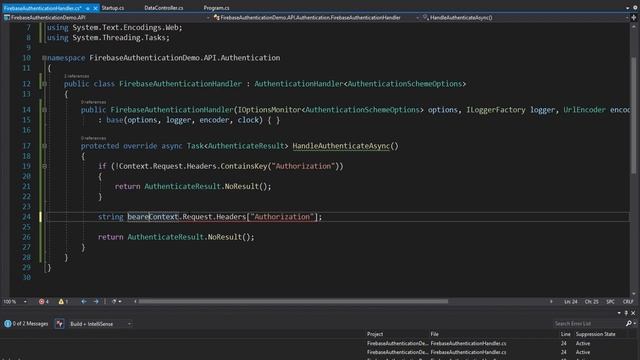Click the horizontal scrollbar right arrow
Image resolution: width=640 pixels, height=360 pixels.
tap(551, 302)
